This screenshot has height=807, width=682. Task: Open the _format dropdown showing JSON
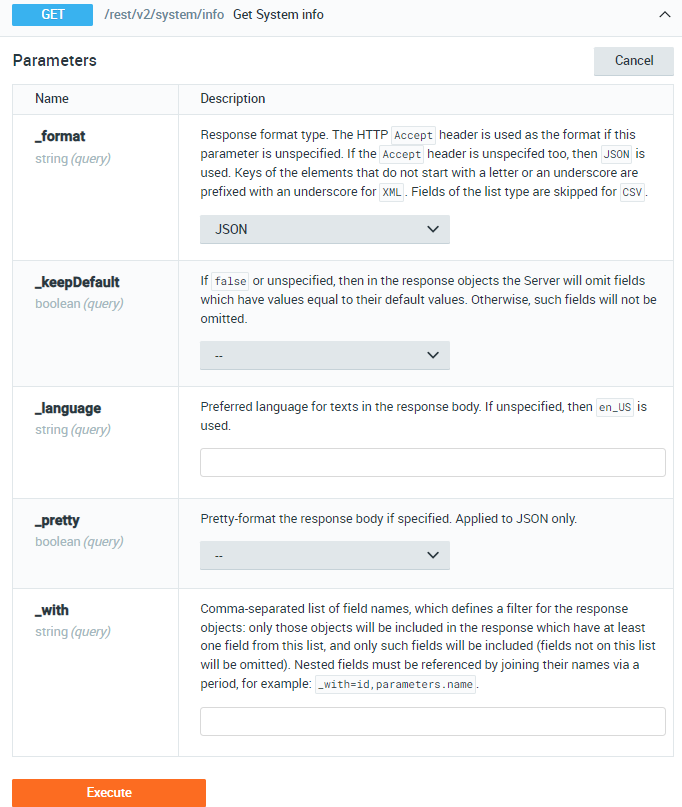[x=324, y=229]
